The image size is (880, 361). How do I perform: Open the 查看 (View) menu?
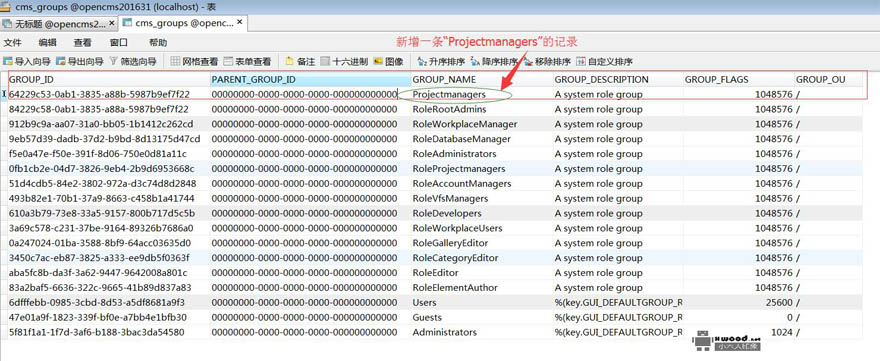point(82,43)
